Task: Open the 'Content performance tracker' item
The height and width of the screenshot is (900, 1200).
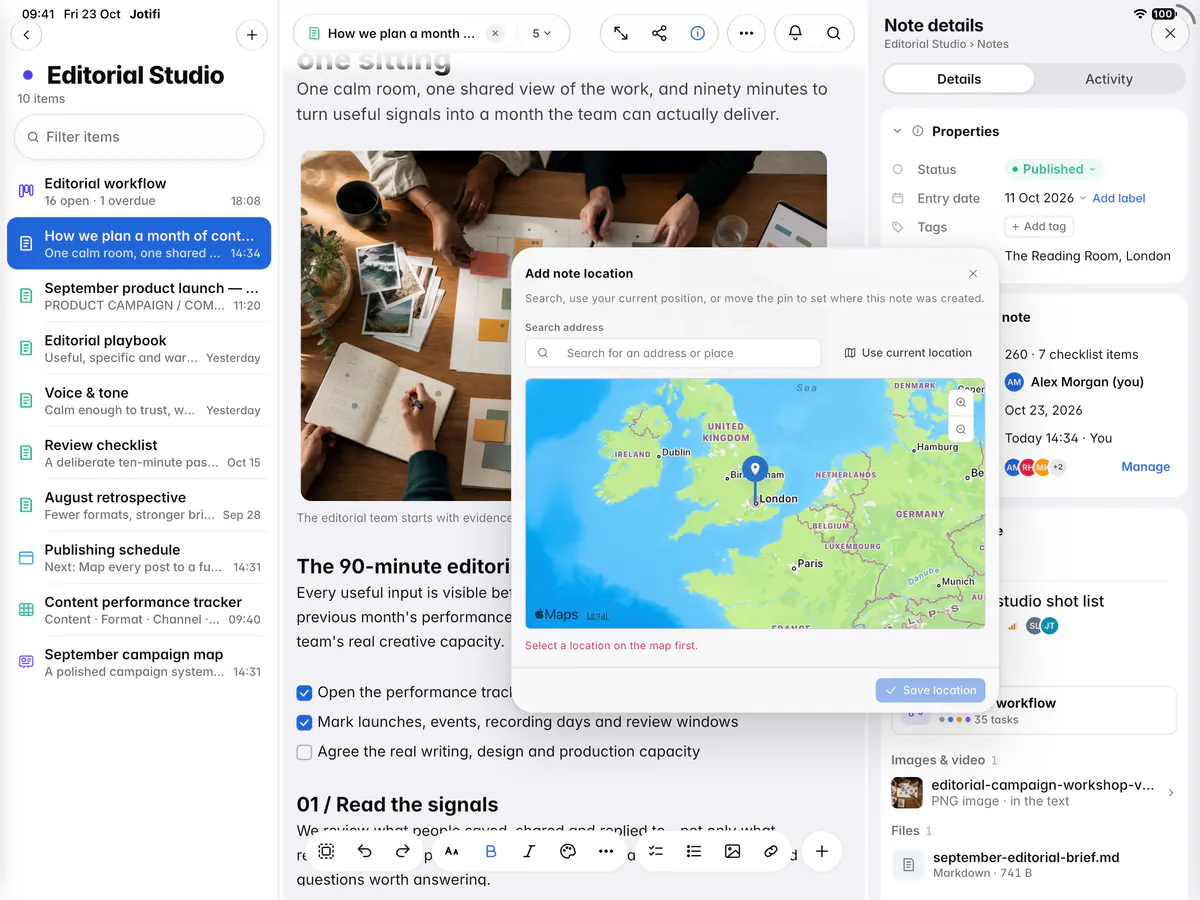Action: [139, 610]
